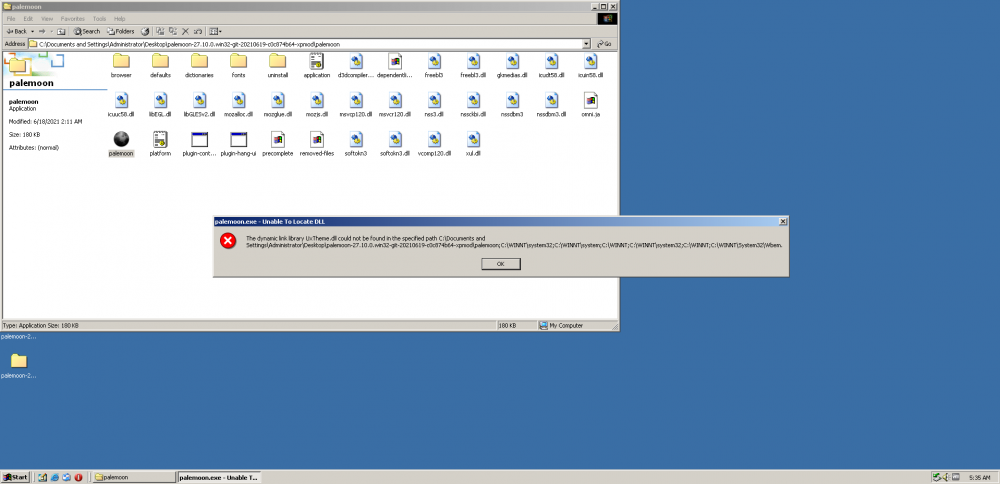Select the xul.dll file icon
Viewport: 1000px width, 484px height.
click(473, 139)
